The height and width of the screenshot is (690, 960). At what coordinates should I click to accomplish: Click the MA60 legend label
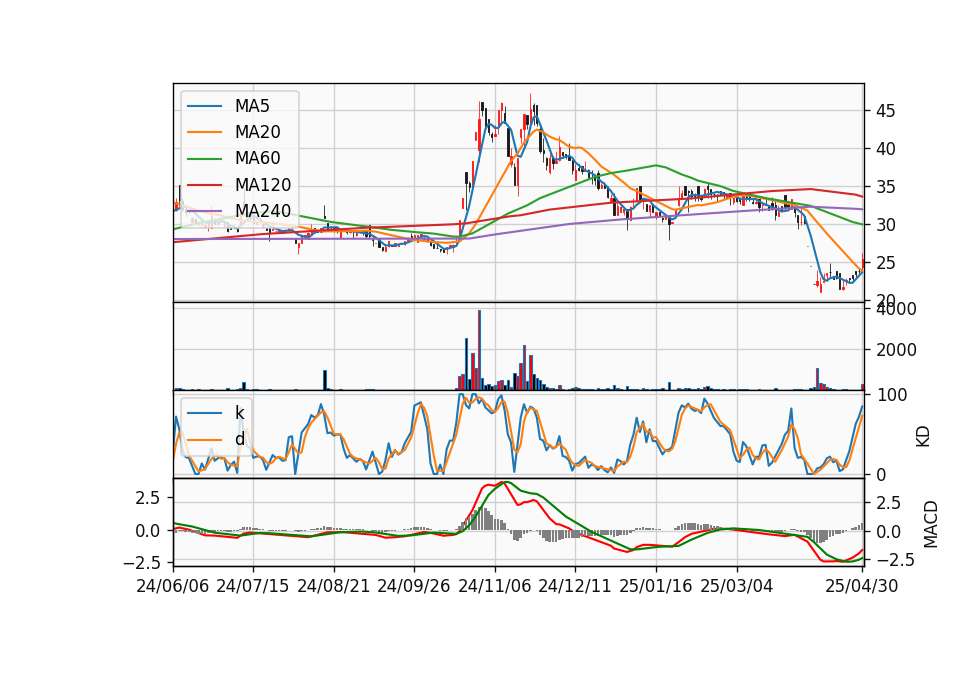[x=257, y=159]
